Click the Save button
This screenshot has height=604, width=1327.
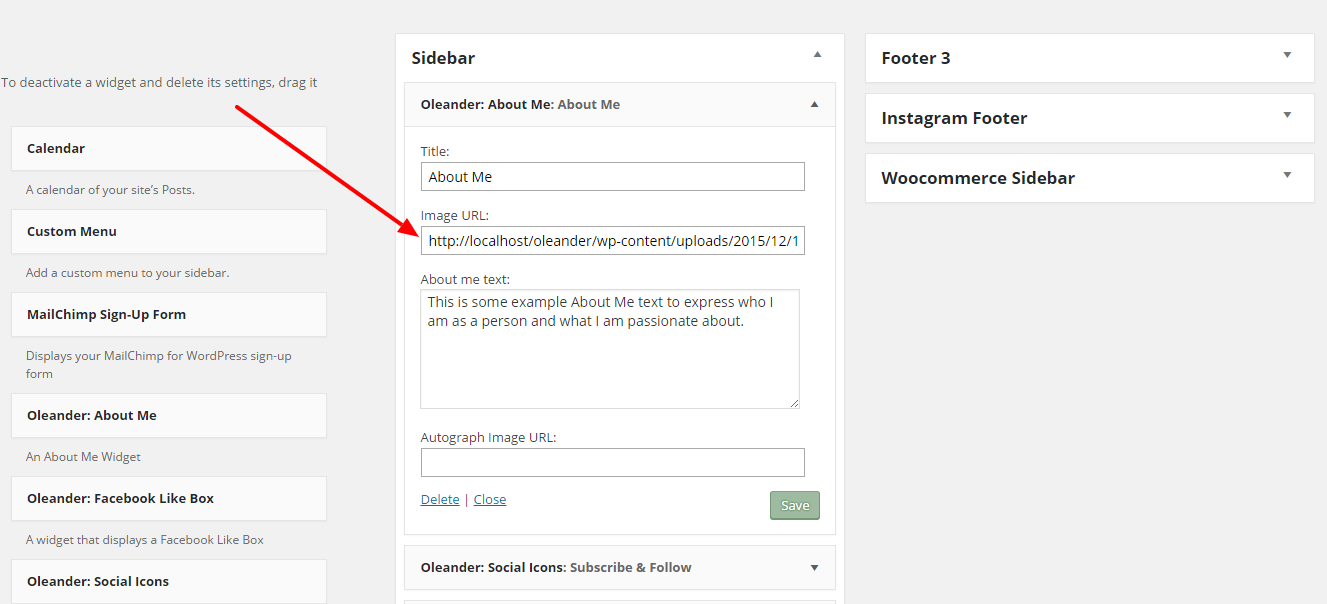795,505
